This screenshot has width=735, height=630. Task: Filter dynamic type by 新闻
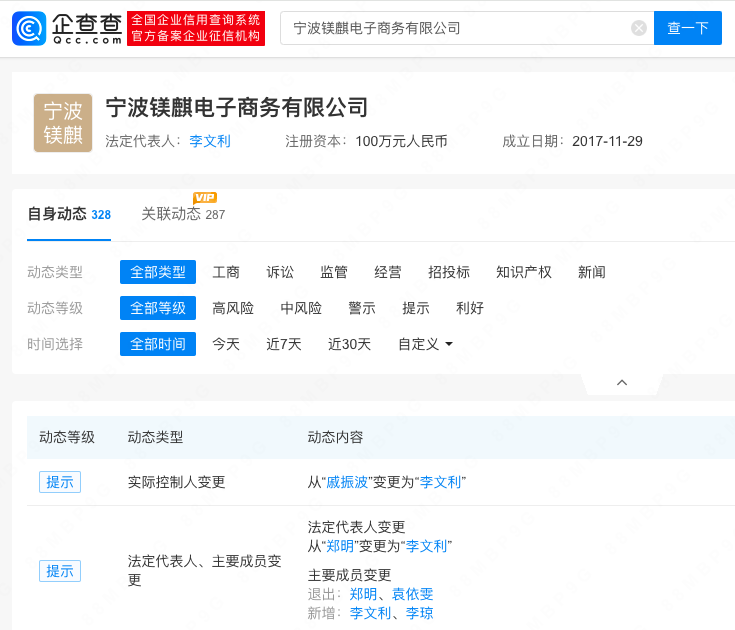pos(592,272)
